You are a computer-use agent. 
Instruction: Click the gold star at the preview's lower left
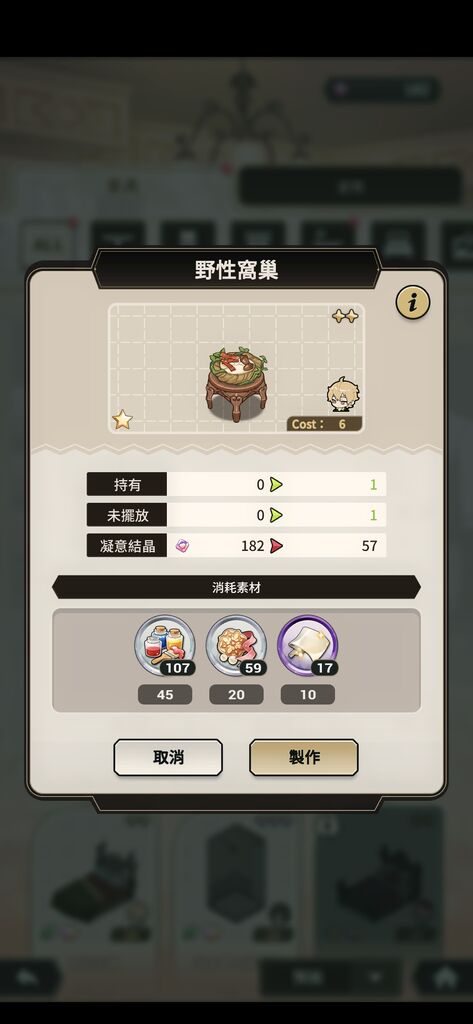pos(122,419)
